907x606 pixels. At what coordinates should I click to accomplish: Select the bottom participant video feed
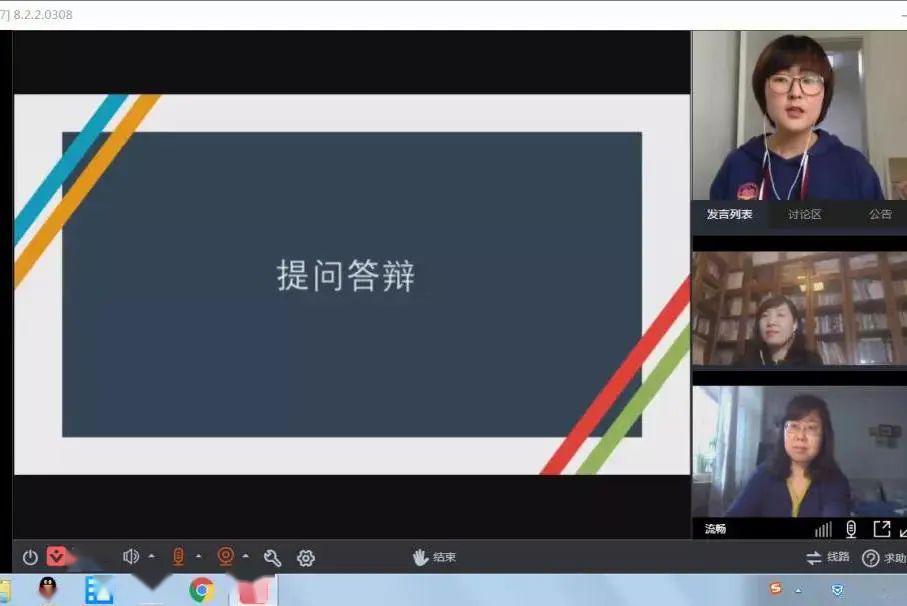(799, 452)
